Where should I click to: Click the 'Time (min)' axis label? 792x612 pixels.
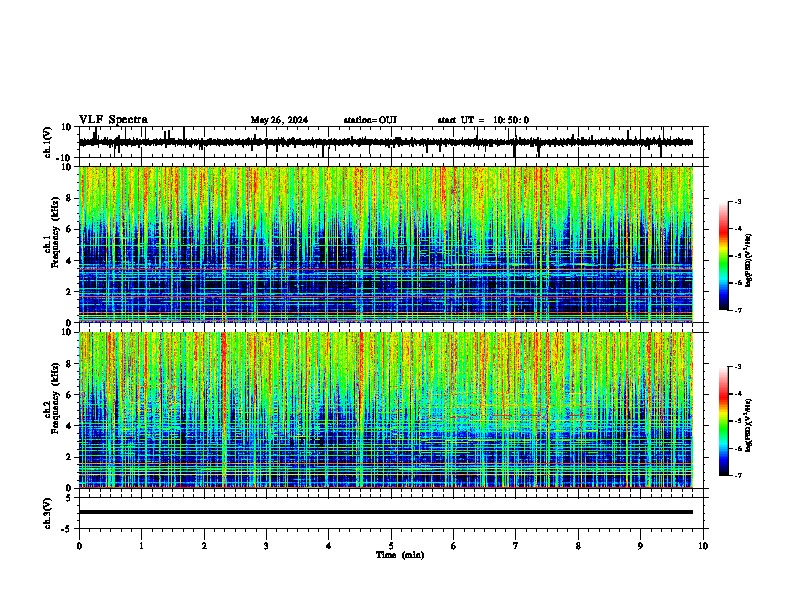coord(400,555)
